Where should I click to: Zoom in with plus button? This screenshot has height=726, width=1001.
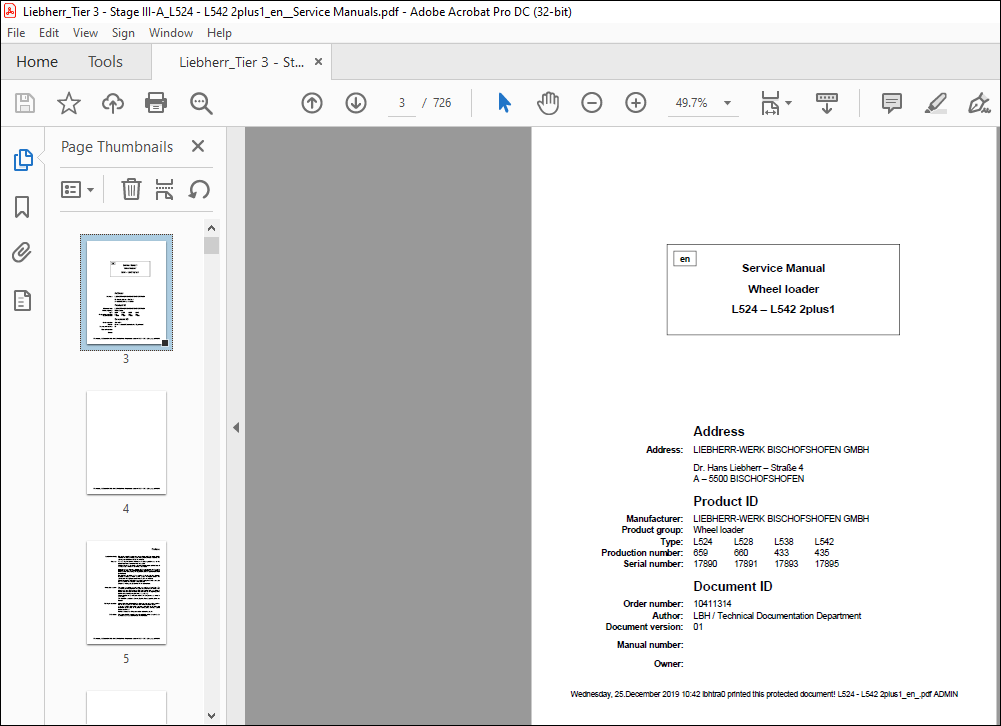[x=636, y=103]
